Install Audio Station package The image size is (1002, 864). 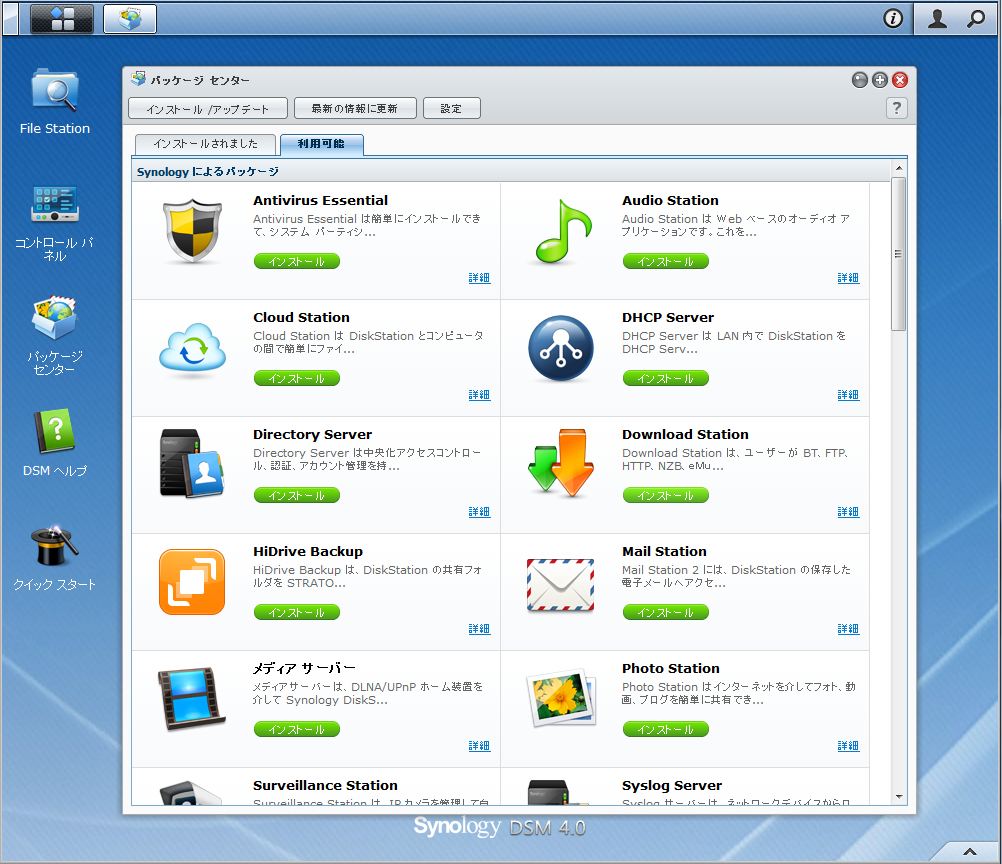coord(666,261)
